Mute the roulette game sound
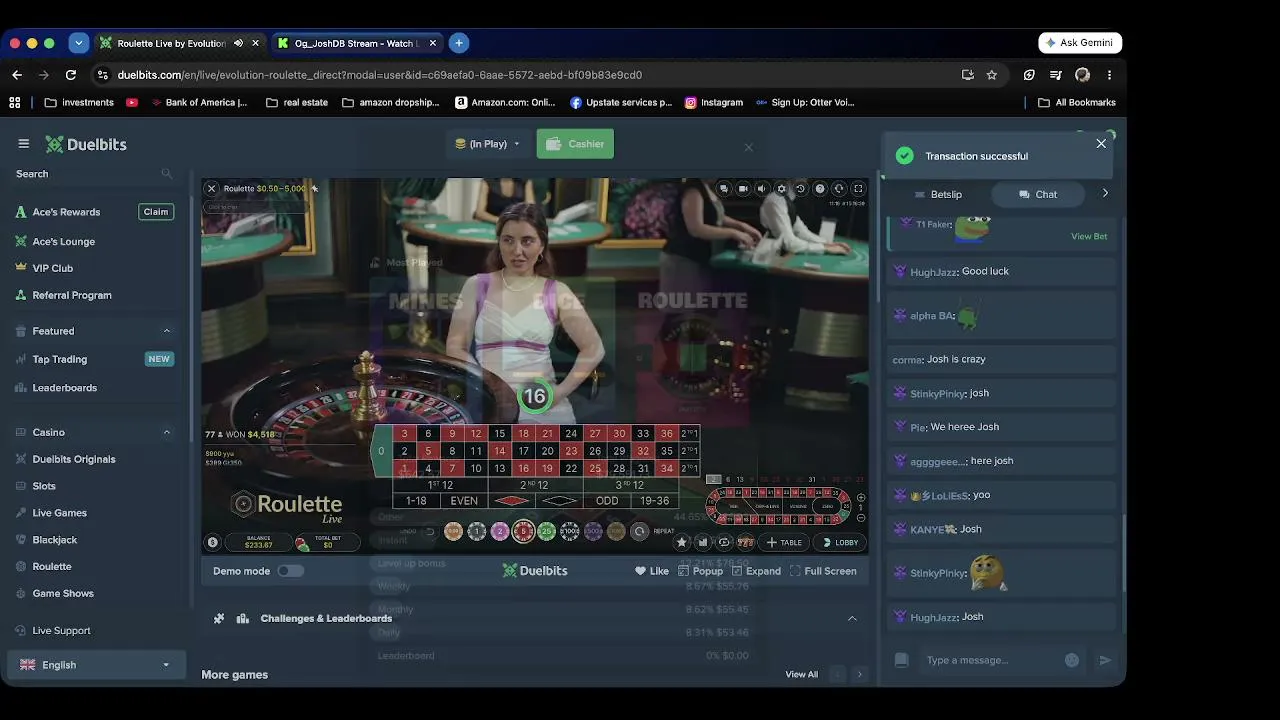 [762, 188]
